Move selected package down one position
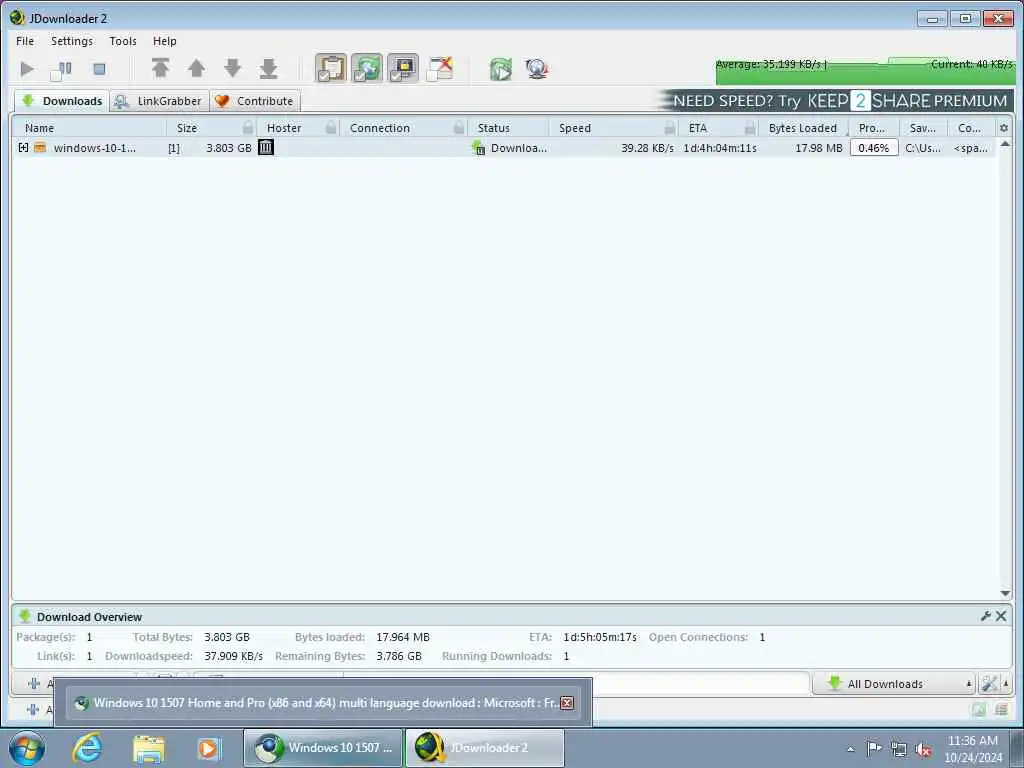The width and height of the screenshot is (1024, 768). [x=232, y=68]
